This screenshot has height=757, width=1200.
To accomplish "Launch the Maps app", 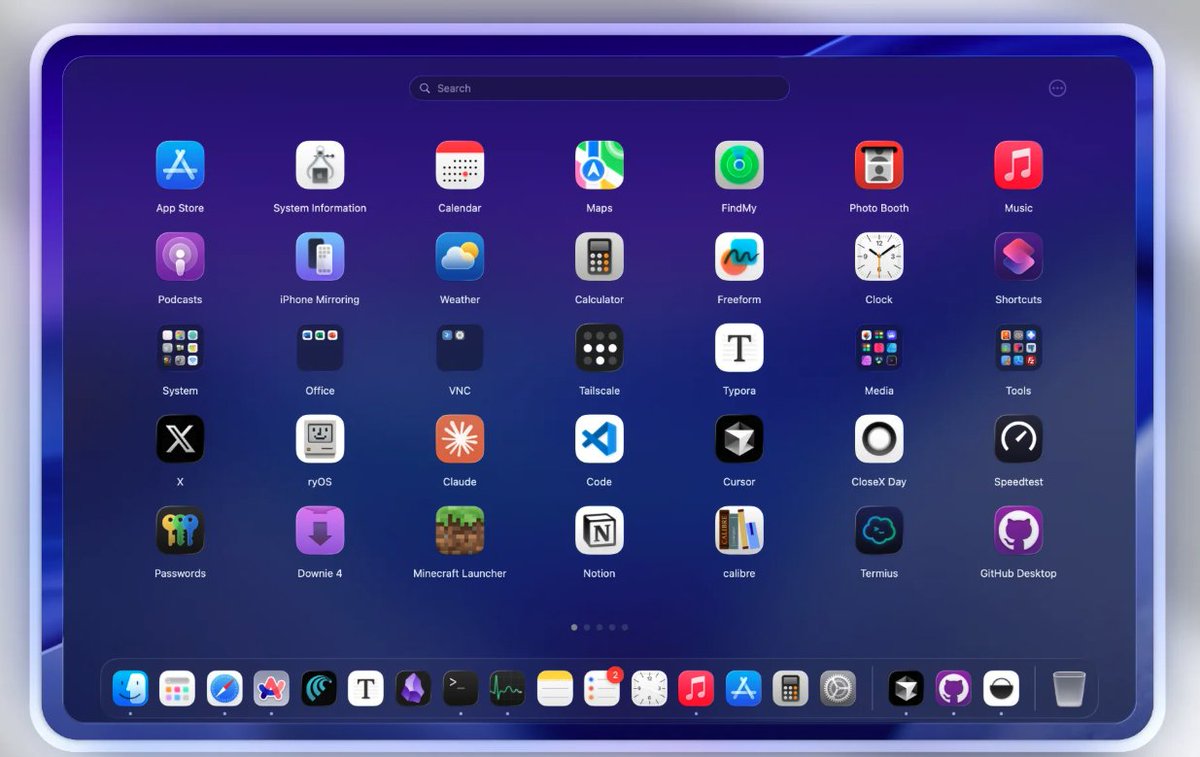I will coord(599,165).
